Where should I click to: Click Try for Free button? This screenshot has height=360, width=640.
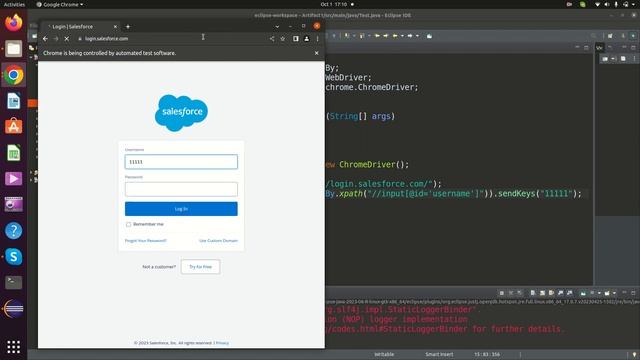[x=200, y=267]
